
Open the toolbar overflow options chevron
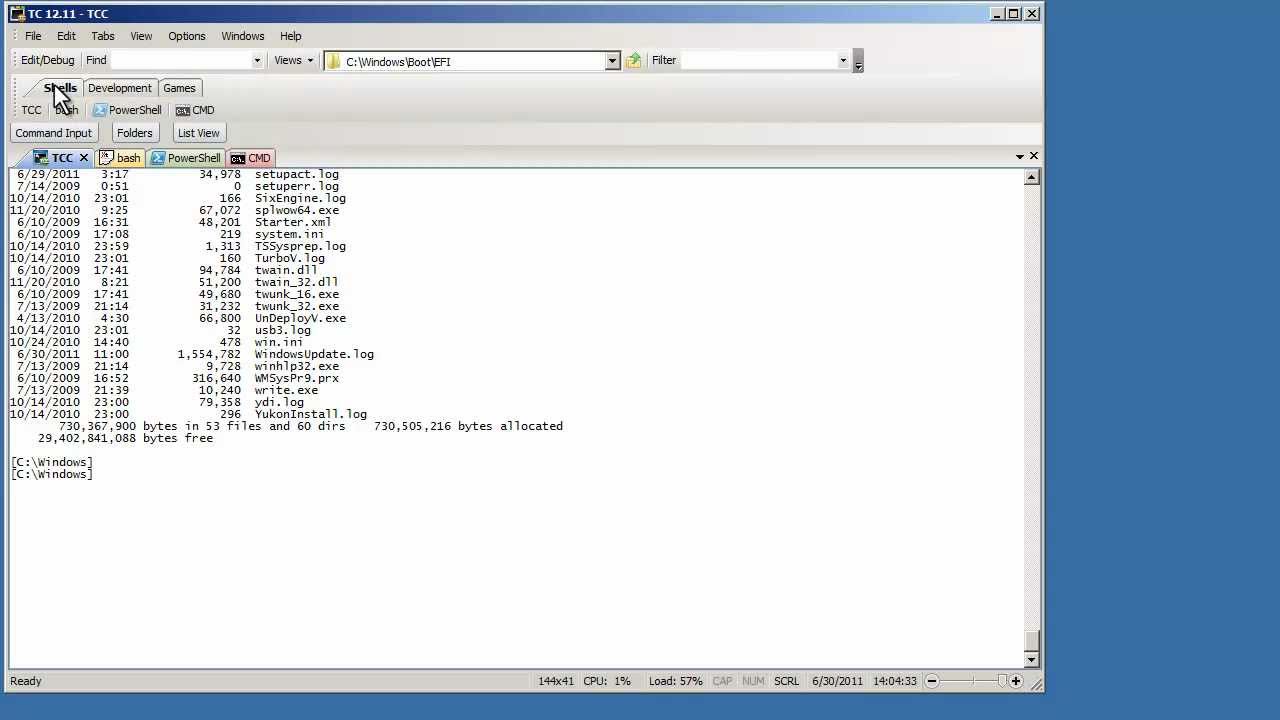pyautogui.click(x=858, y=62)
